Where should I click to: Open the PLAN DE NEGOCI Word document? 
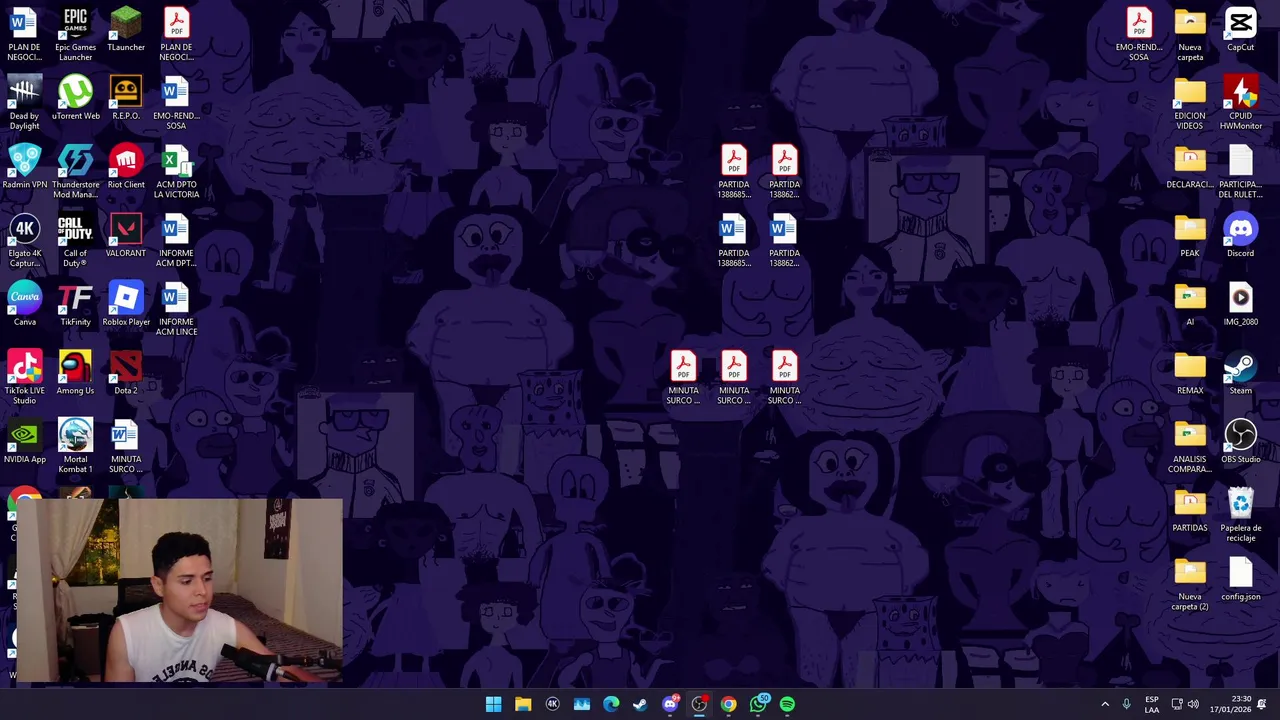[x=24, y=33]
